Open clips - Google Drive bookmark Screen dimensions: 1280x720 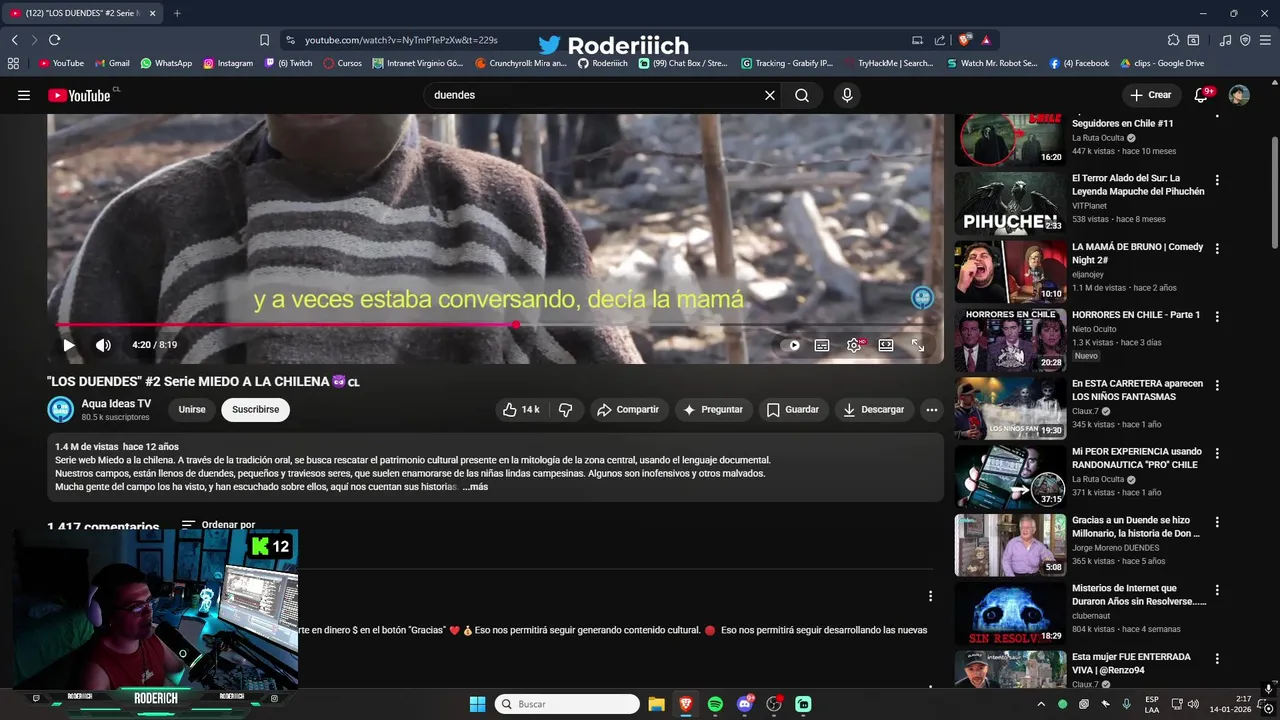1162,63
